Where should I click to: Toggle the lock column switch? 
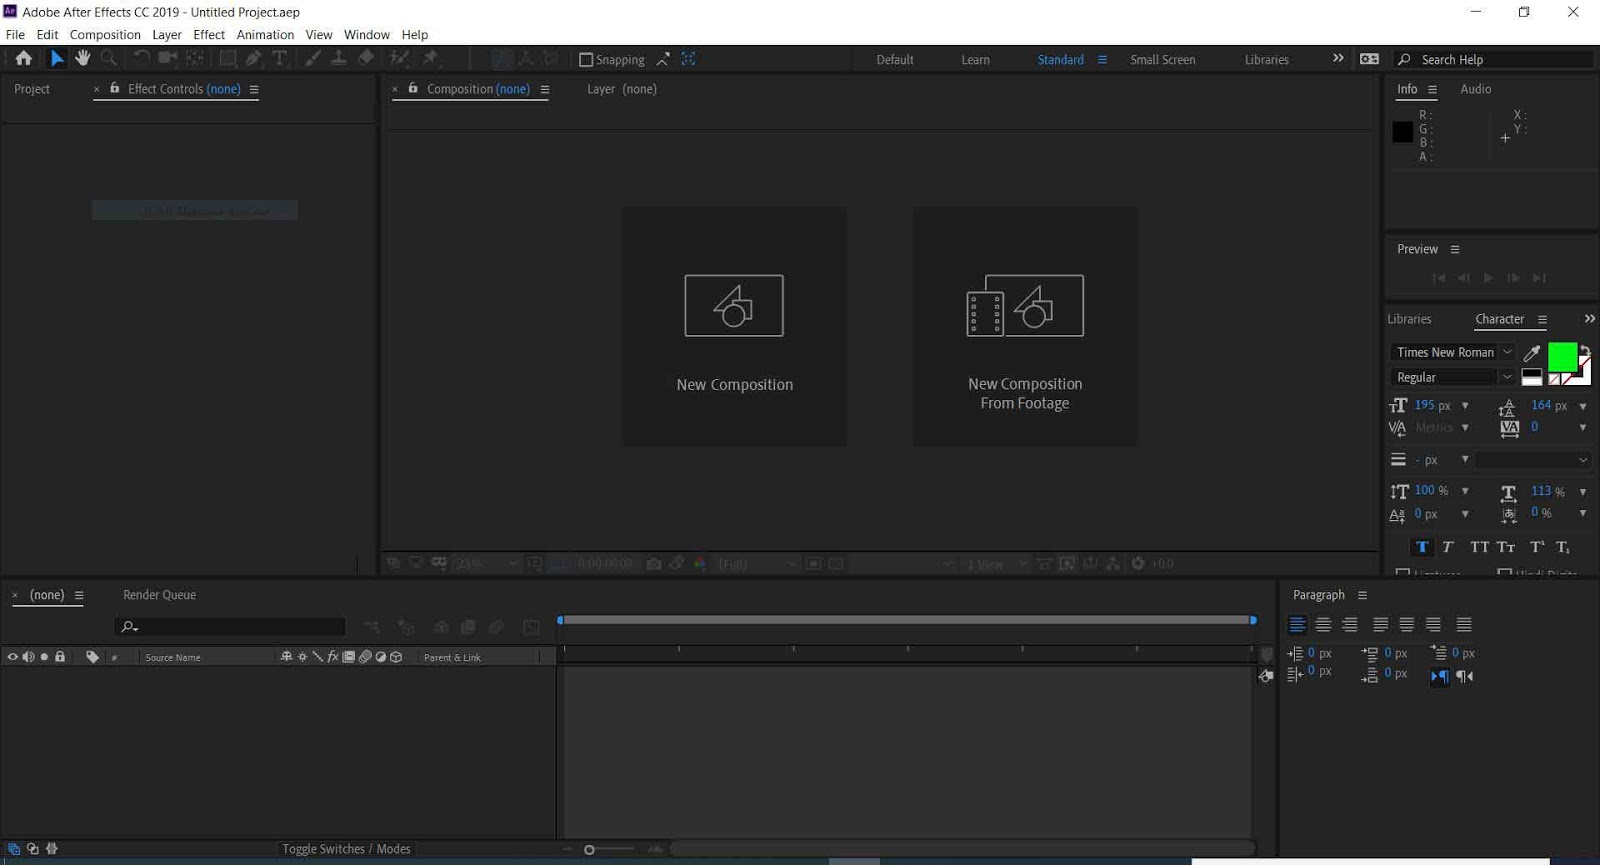pyautogui.click(x=60, y=657)
